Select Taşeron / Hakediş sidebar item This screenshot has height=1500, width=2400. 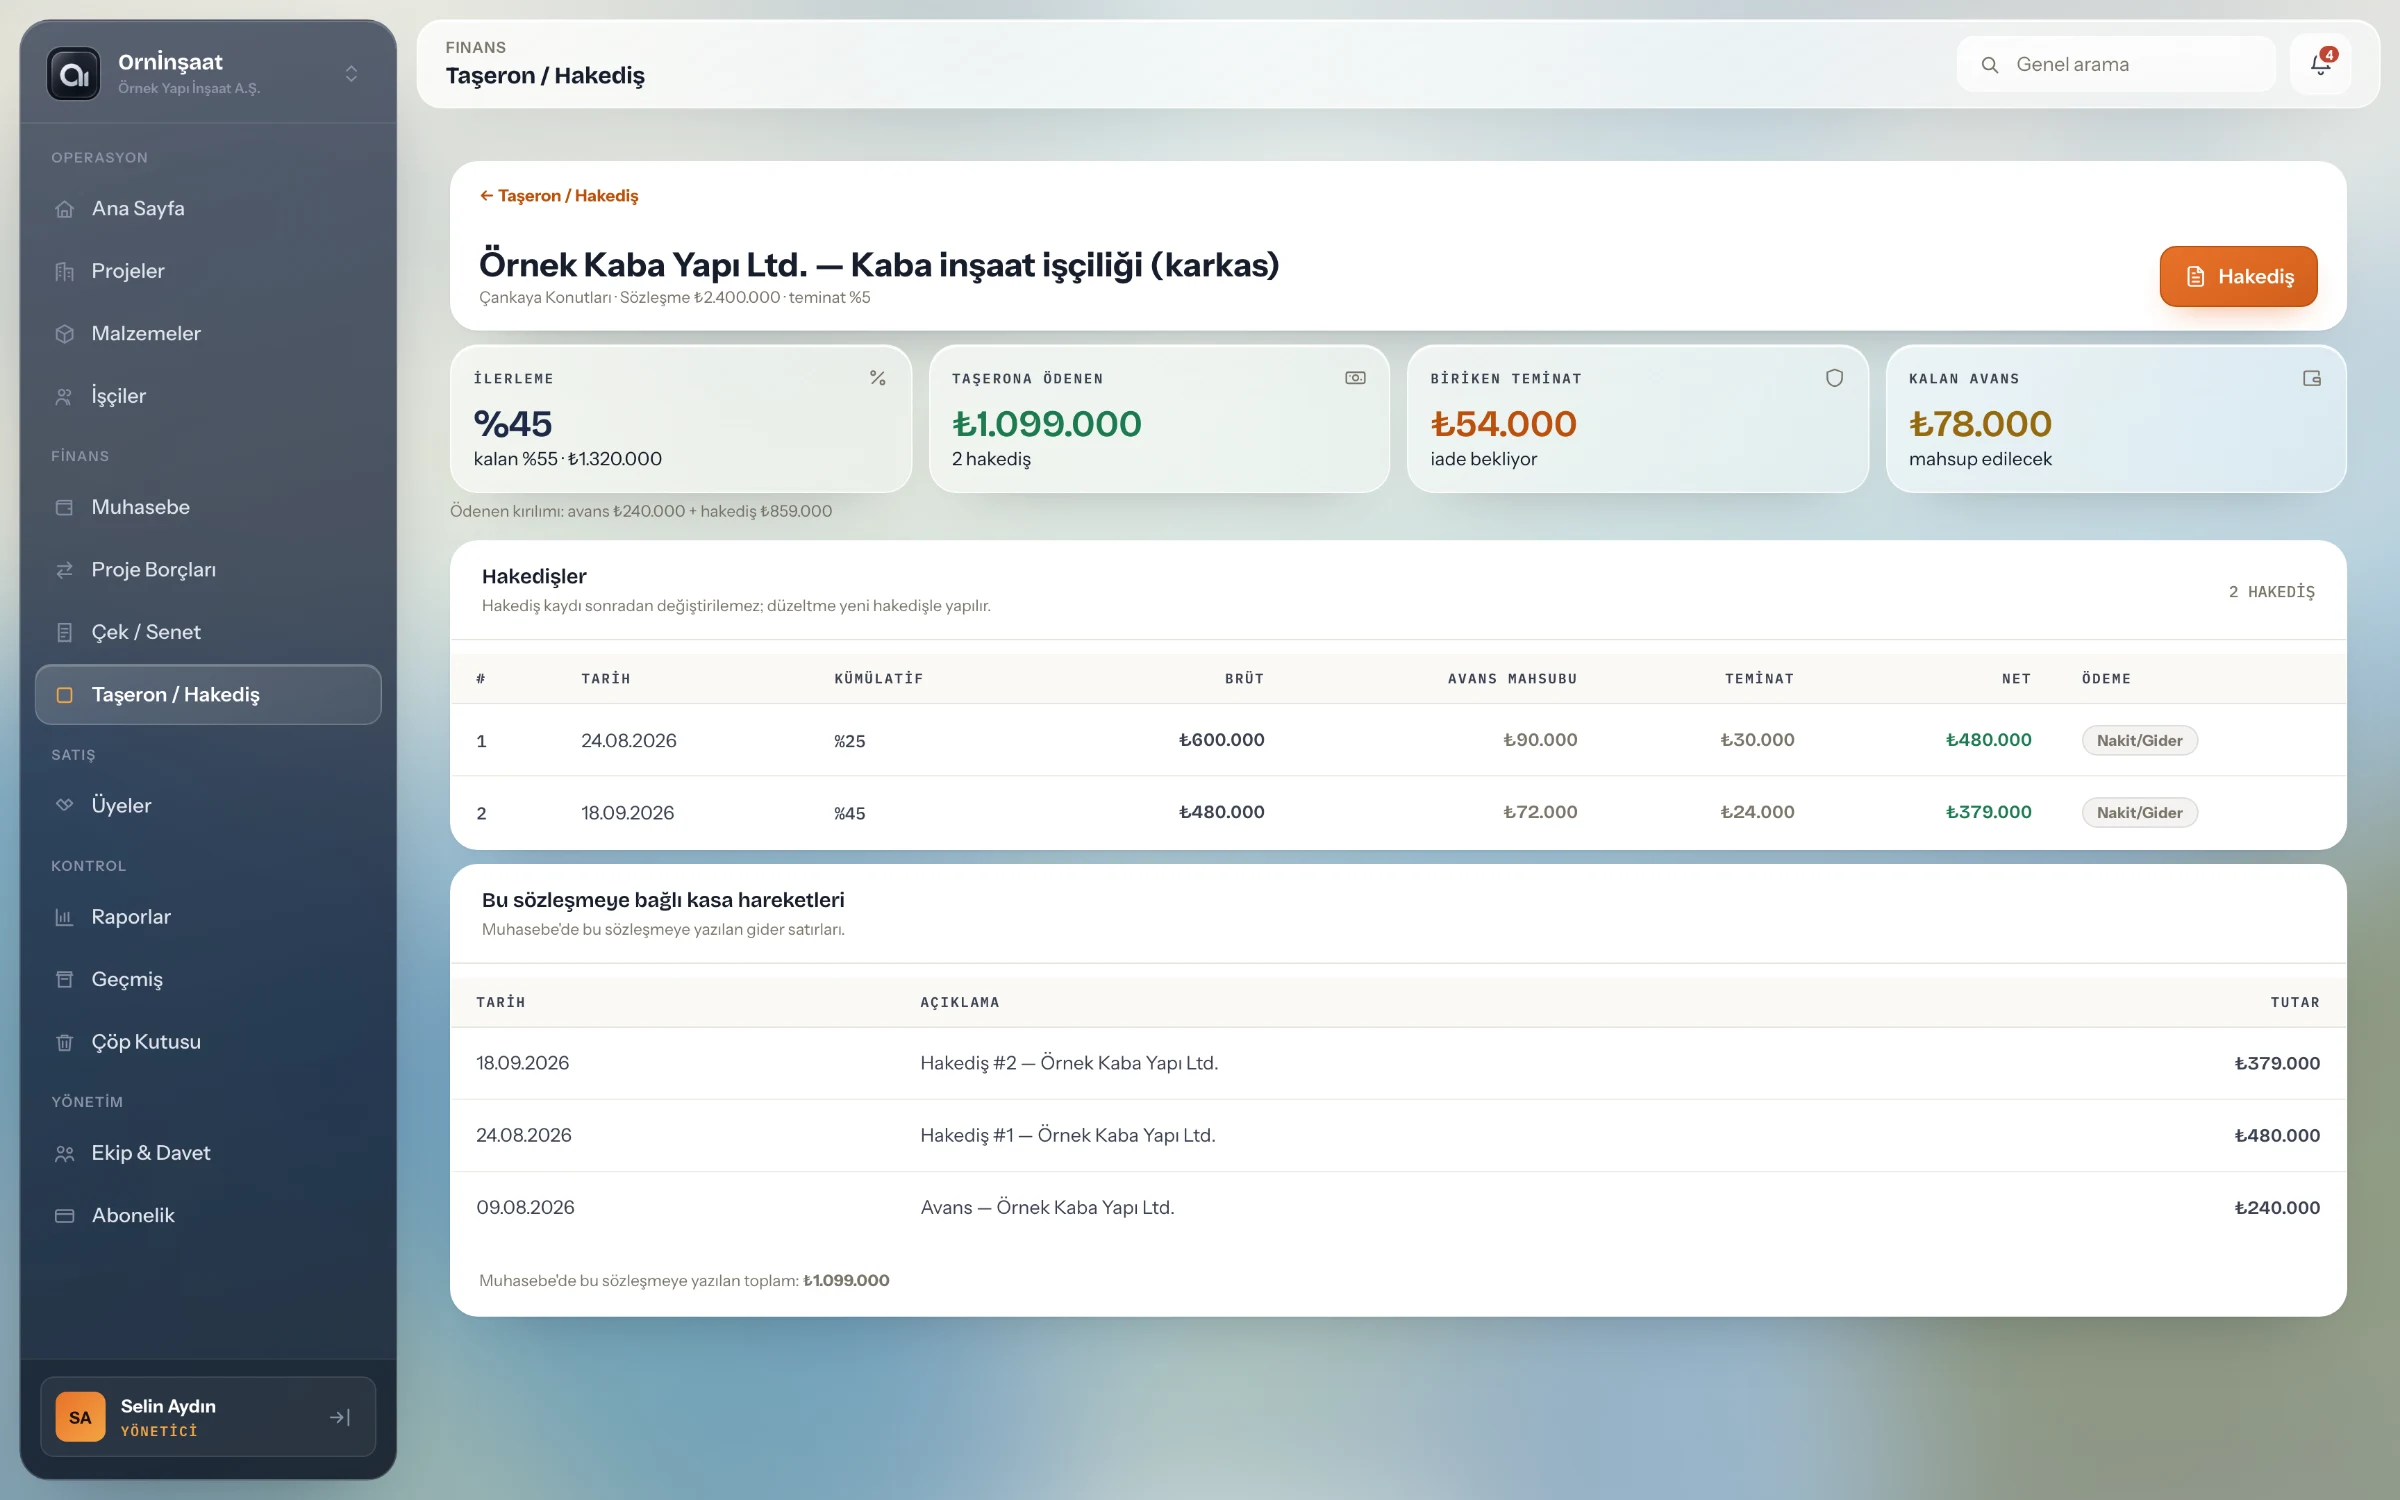point(208,695)
